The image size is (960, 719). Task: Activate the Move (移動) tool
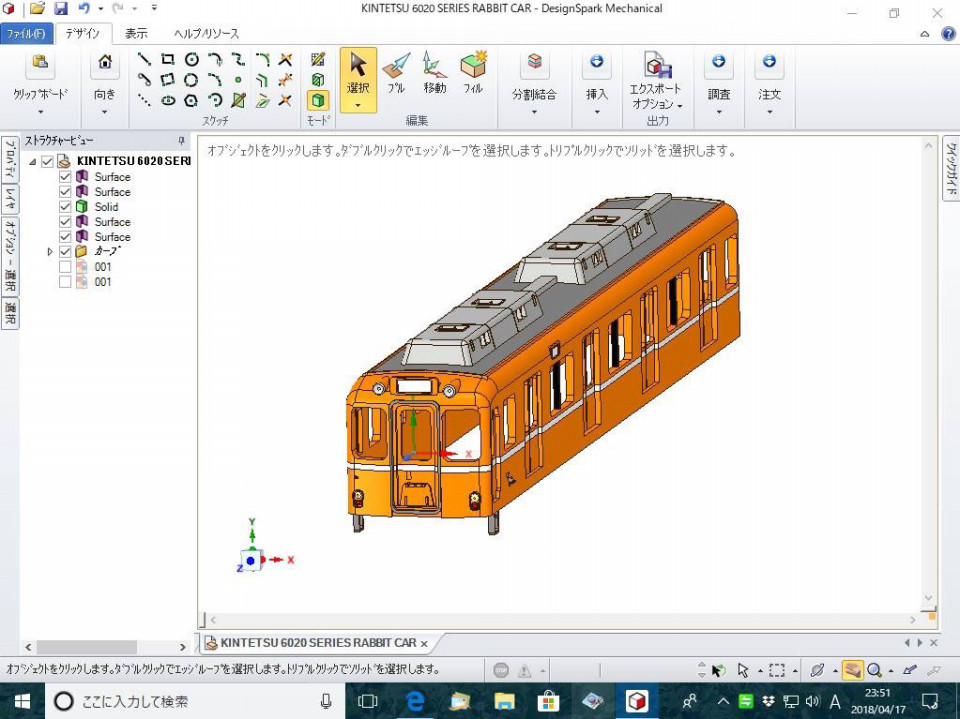pos(435,73)
